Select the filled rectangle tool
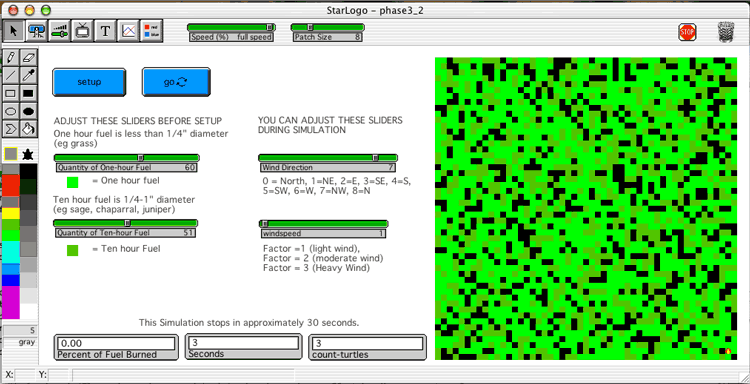This screenshot has height=384, width=750. tap(29, 93)
